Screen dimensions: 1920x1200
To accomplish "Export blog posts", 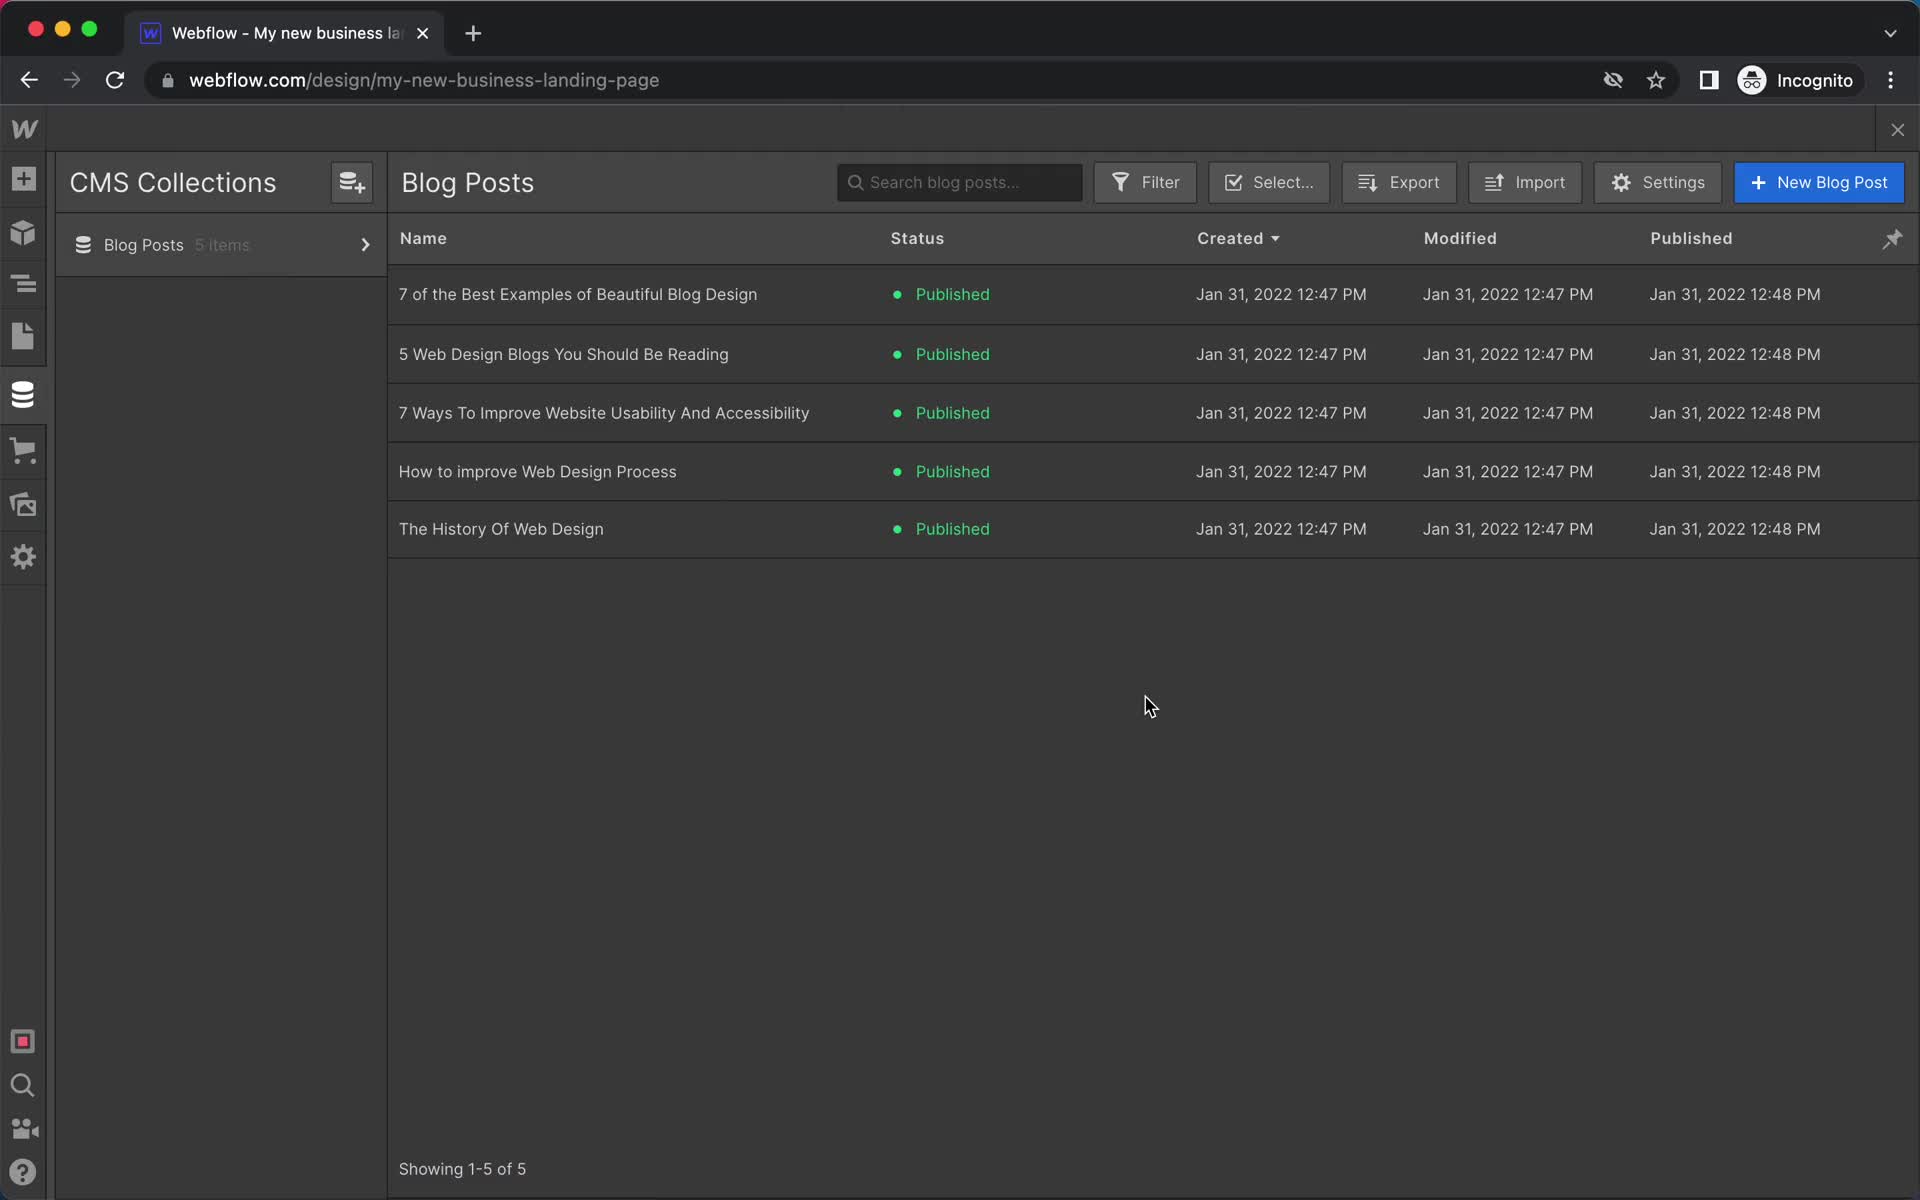I will 1399,183.
